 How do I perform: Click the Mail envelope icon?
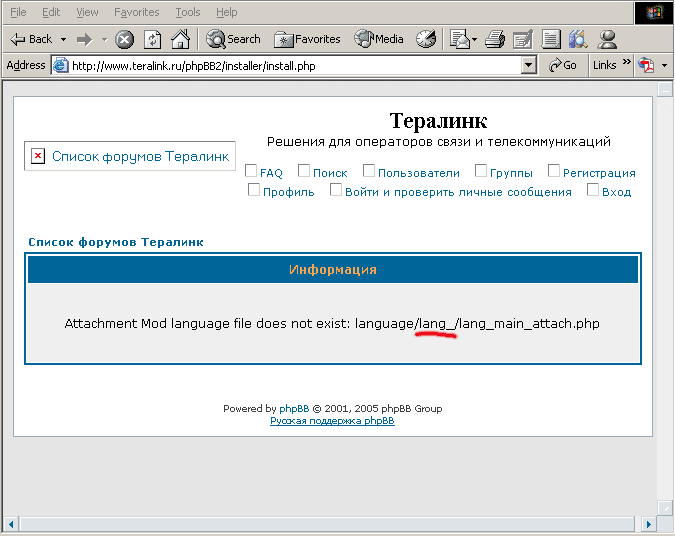pos(460,39)
